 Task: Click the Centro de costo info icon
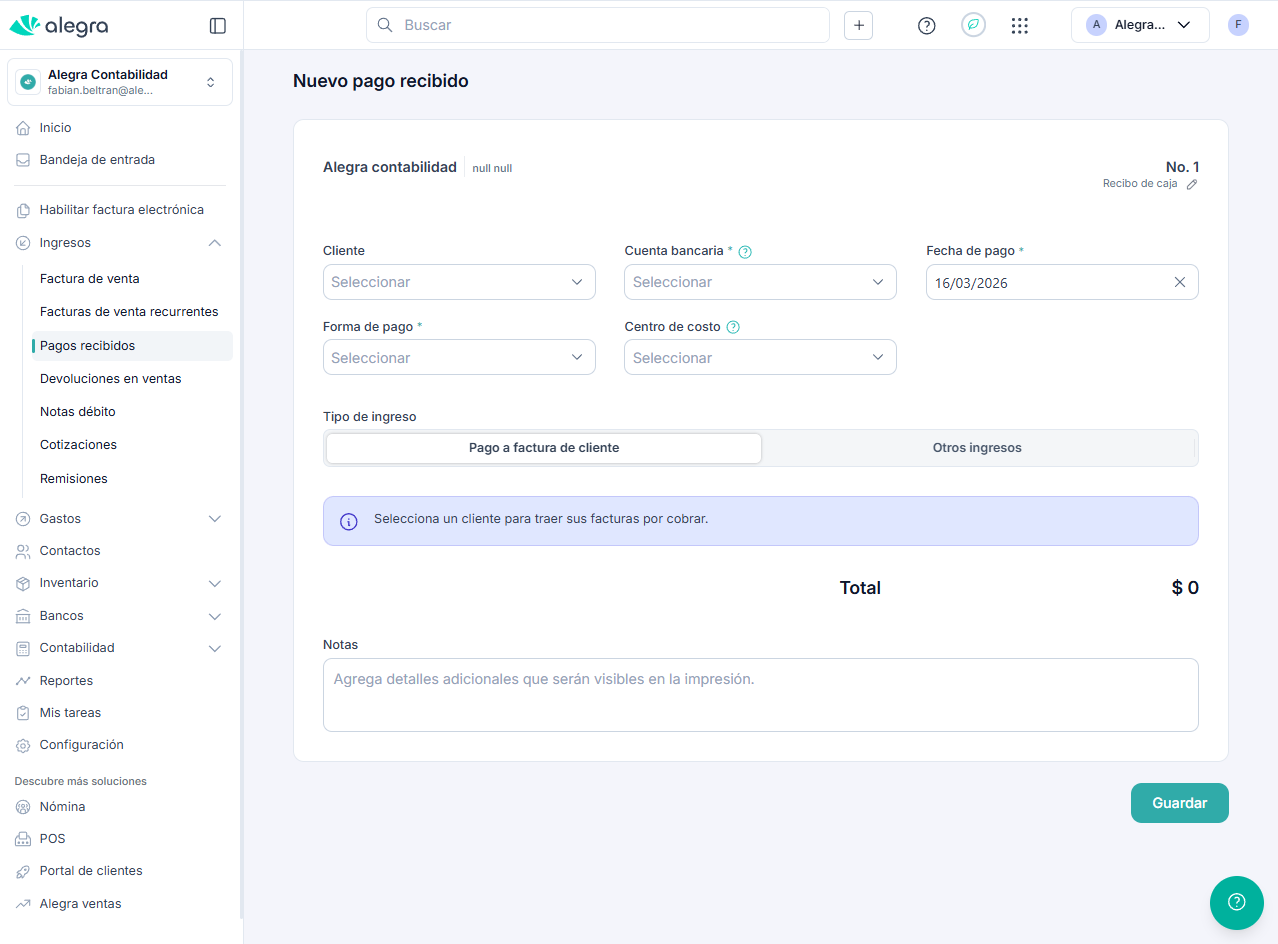(x=733, y=327)
